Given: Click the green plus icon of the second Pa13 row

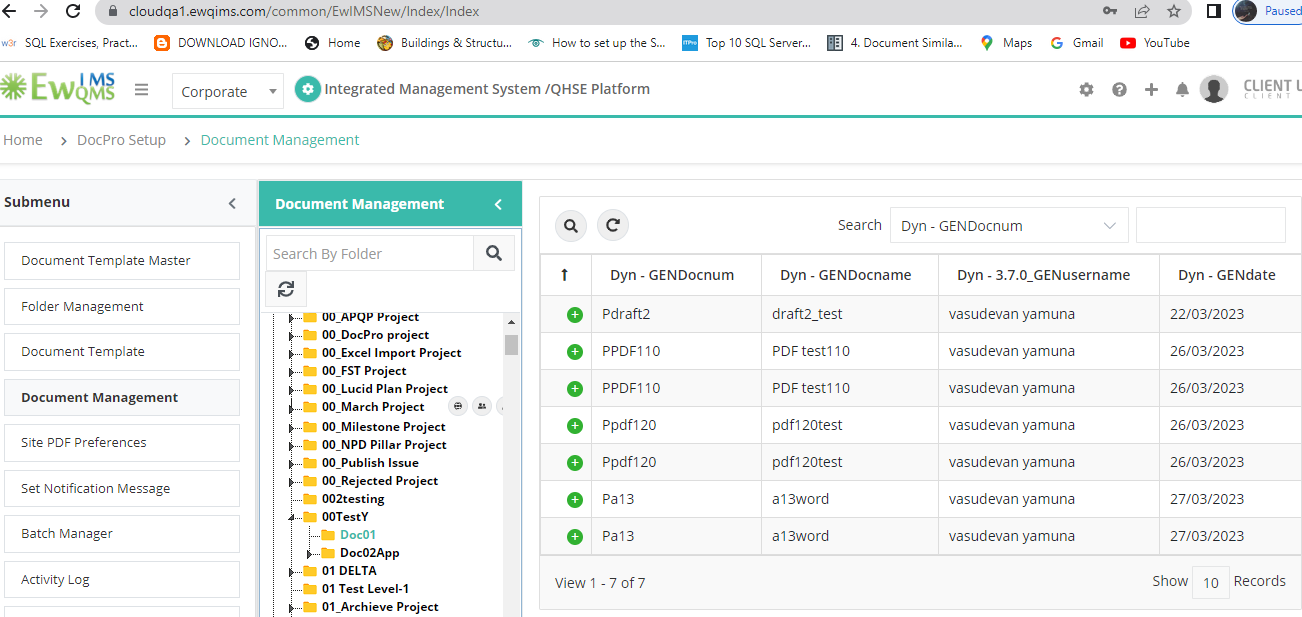Looking at the screenshot, I should pyautogui.click(x=575, y=537).
